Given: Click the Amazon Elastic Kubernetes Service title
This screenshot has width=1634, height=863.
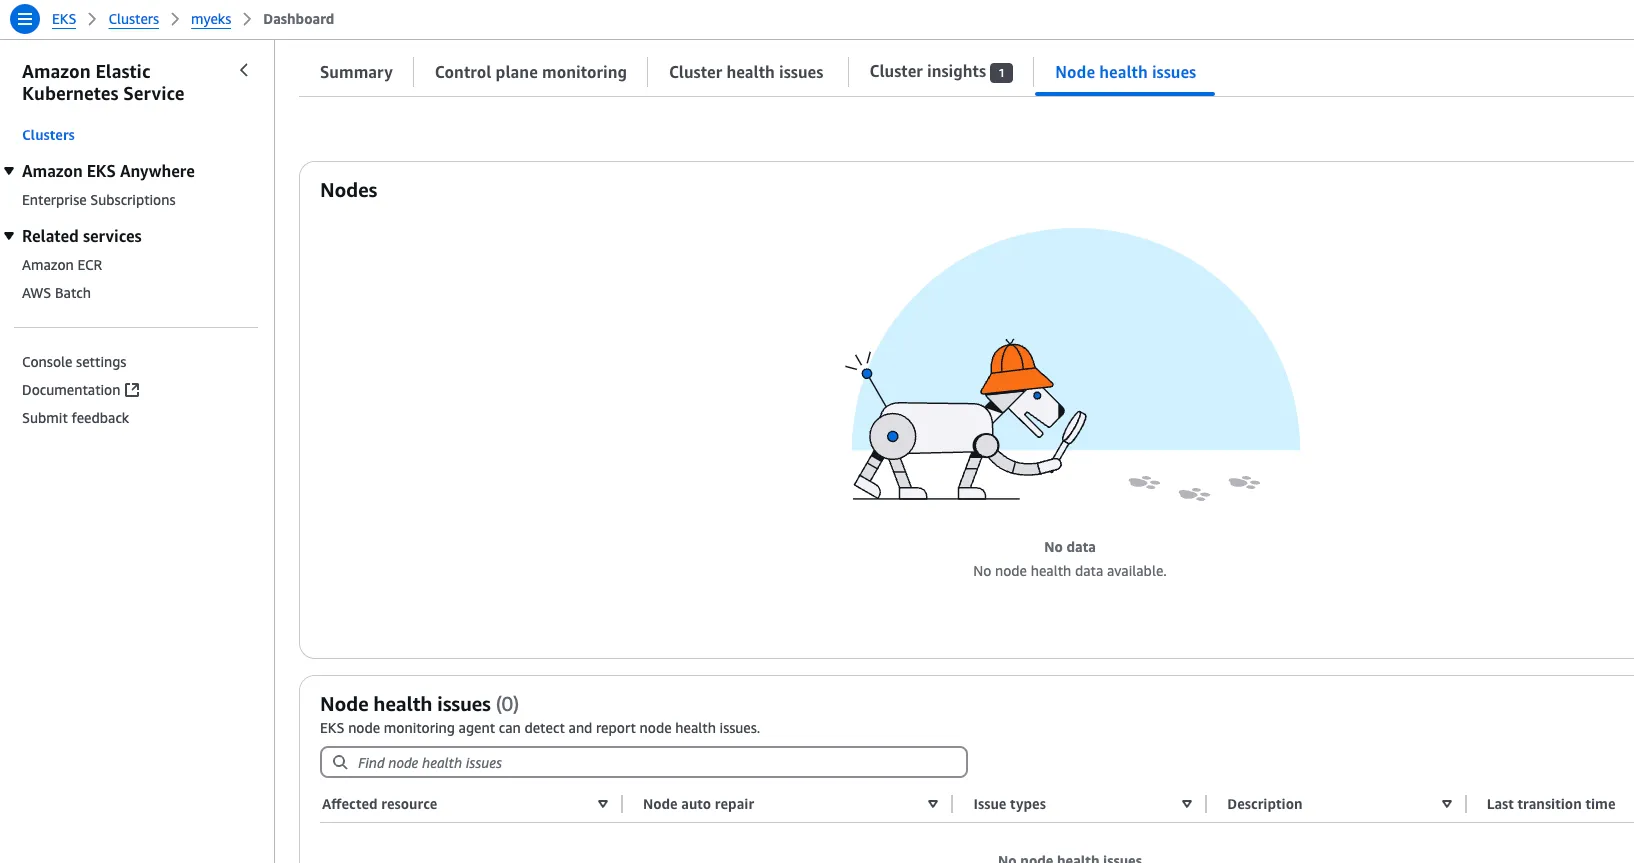Looking at the screenshot, I should pyautogui.click(x=103, y=83).
